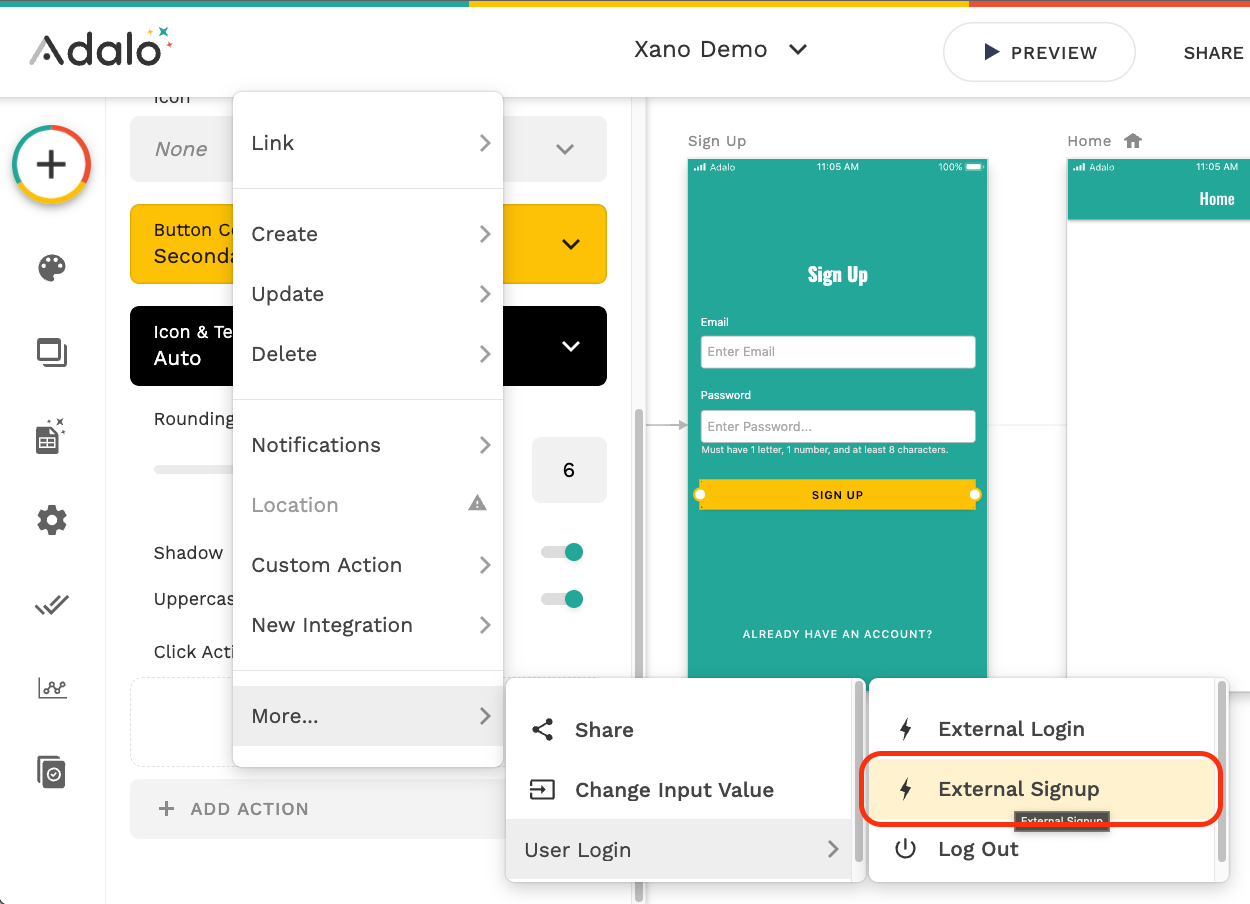Click the round plus Add Component button
The height and width of the screenshot is (904, 1250).
tap(52, 164)
